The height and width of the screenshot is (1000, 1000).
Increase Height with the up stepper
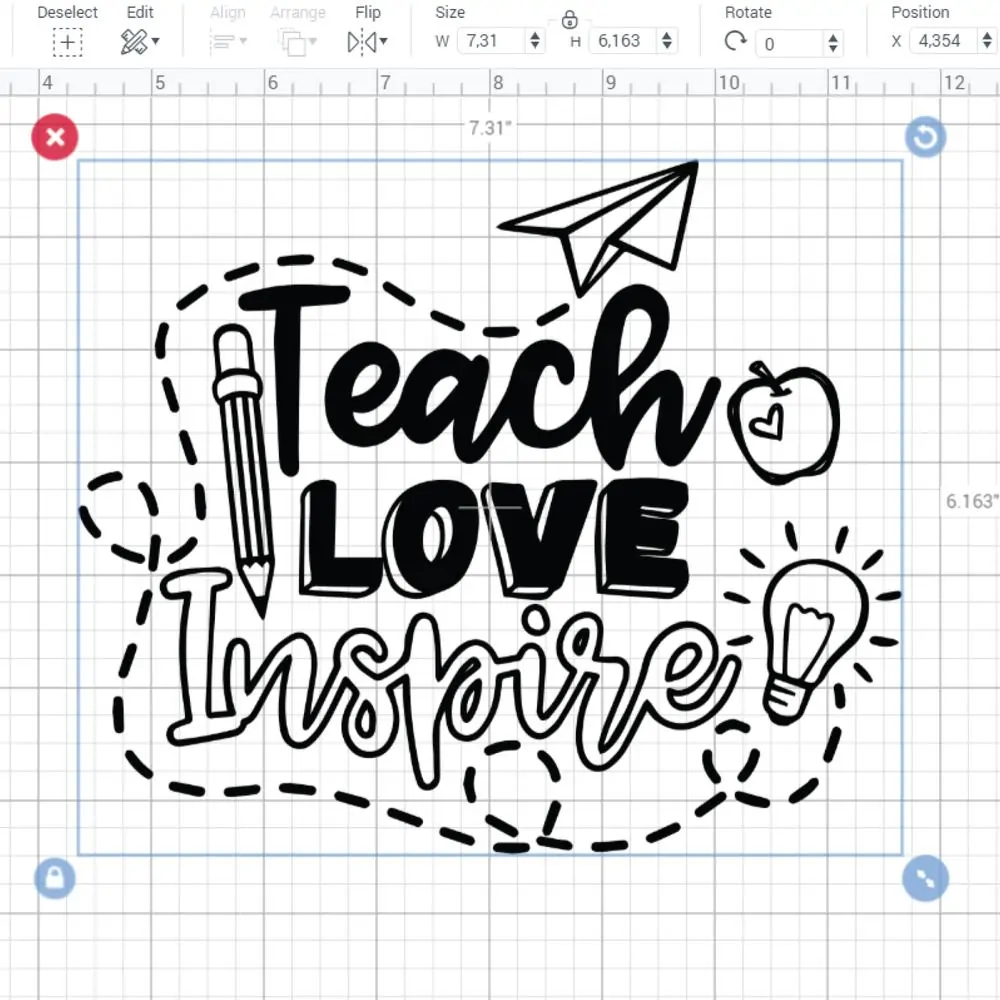coord(667,35)
